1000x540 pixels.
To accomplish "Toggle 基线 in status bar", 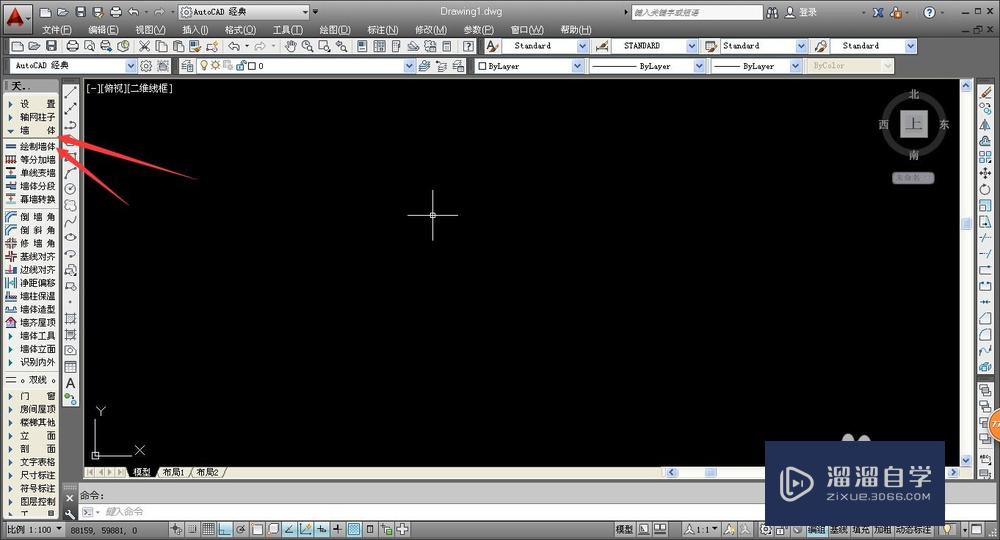I will click(x=839, y=530).
